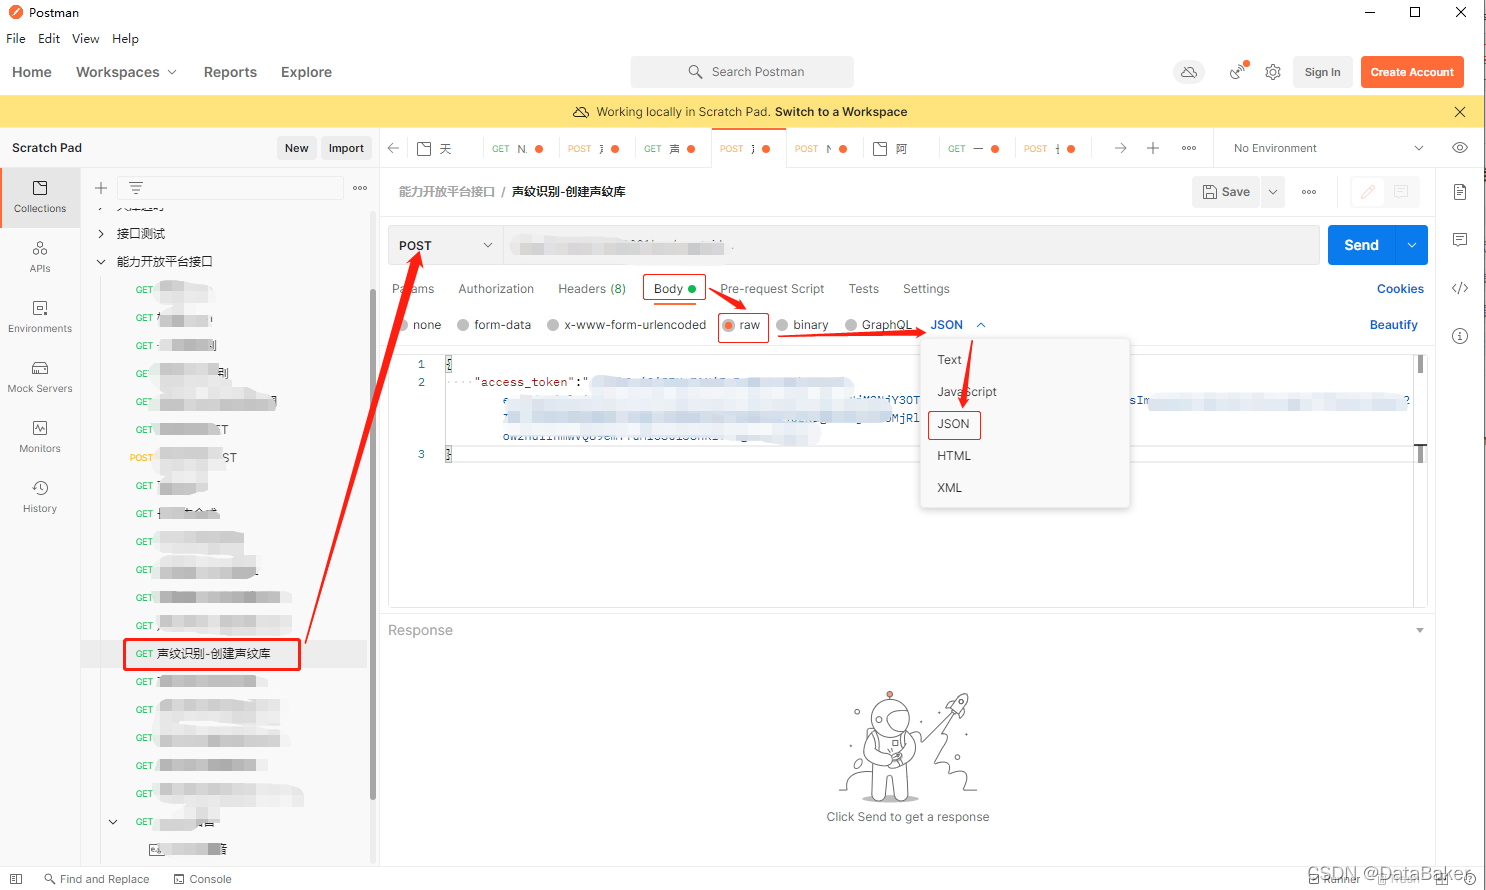
Task: Click the Save button
Action: pos(1227,192)
